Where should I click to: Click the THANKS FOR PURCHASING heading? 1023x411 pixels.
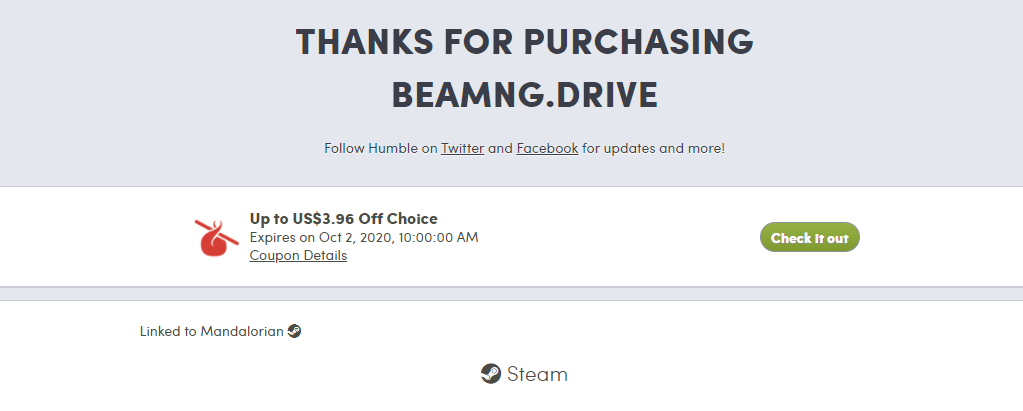point(525,42)
